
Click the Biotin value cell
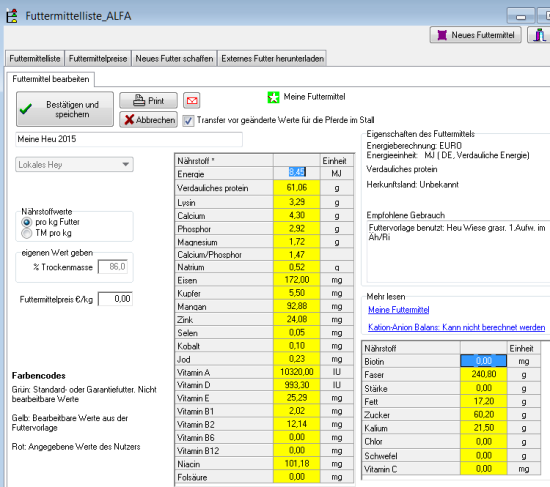tap(484, 361)
